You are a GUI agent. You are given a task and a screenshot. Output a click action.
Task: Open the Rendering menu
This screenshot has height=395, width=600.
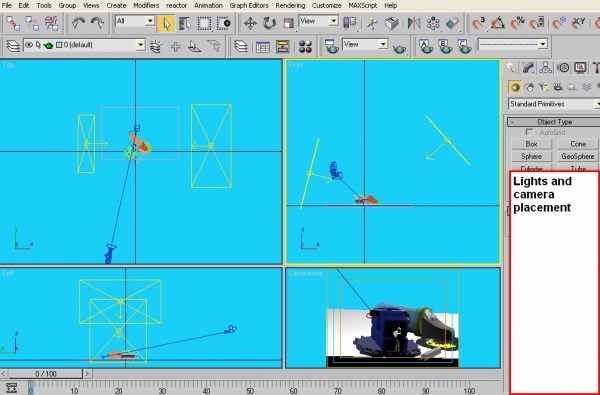290,5
